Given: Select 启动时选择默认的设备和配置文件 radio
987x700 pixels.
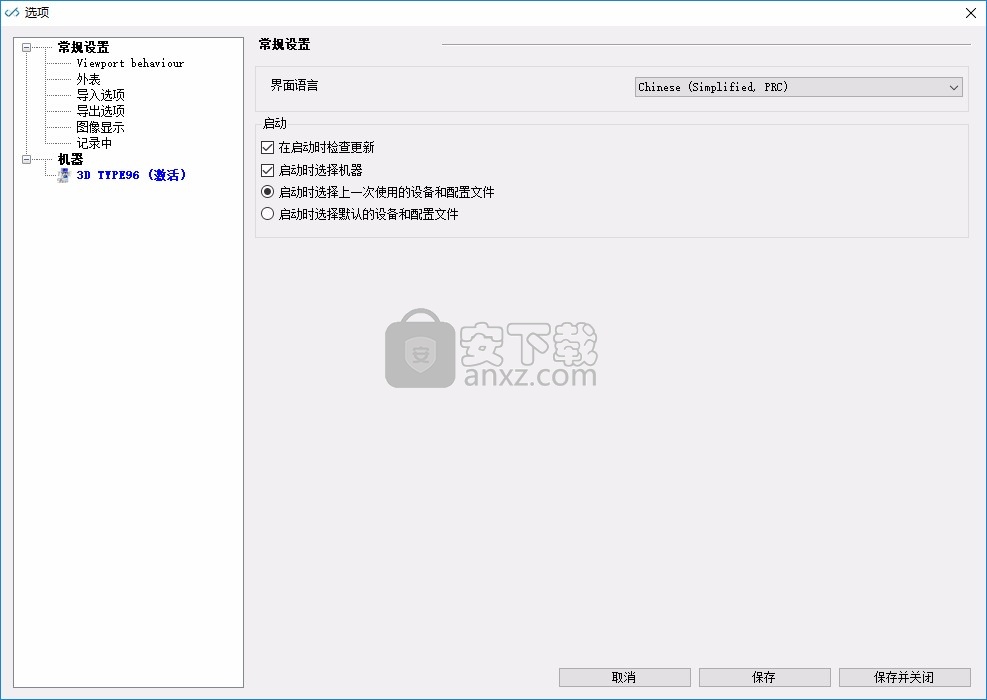Looking at the screenshot, I should (267, 213).
